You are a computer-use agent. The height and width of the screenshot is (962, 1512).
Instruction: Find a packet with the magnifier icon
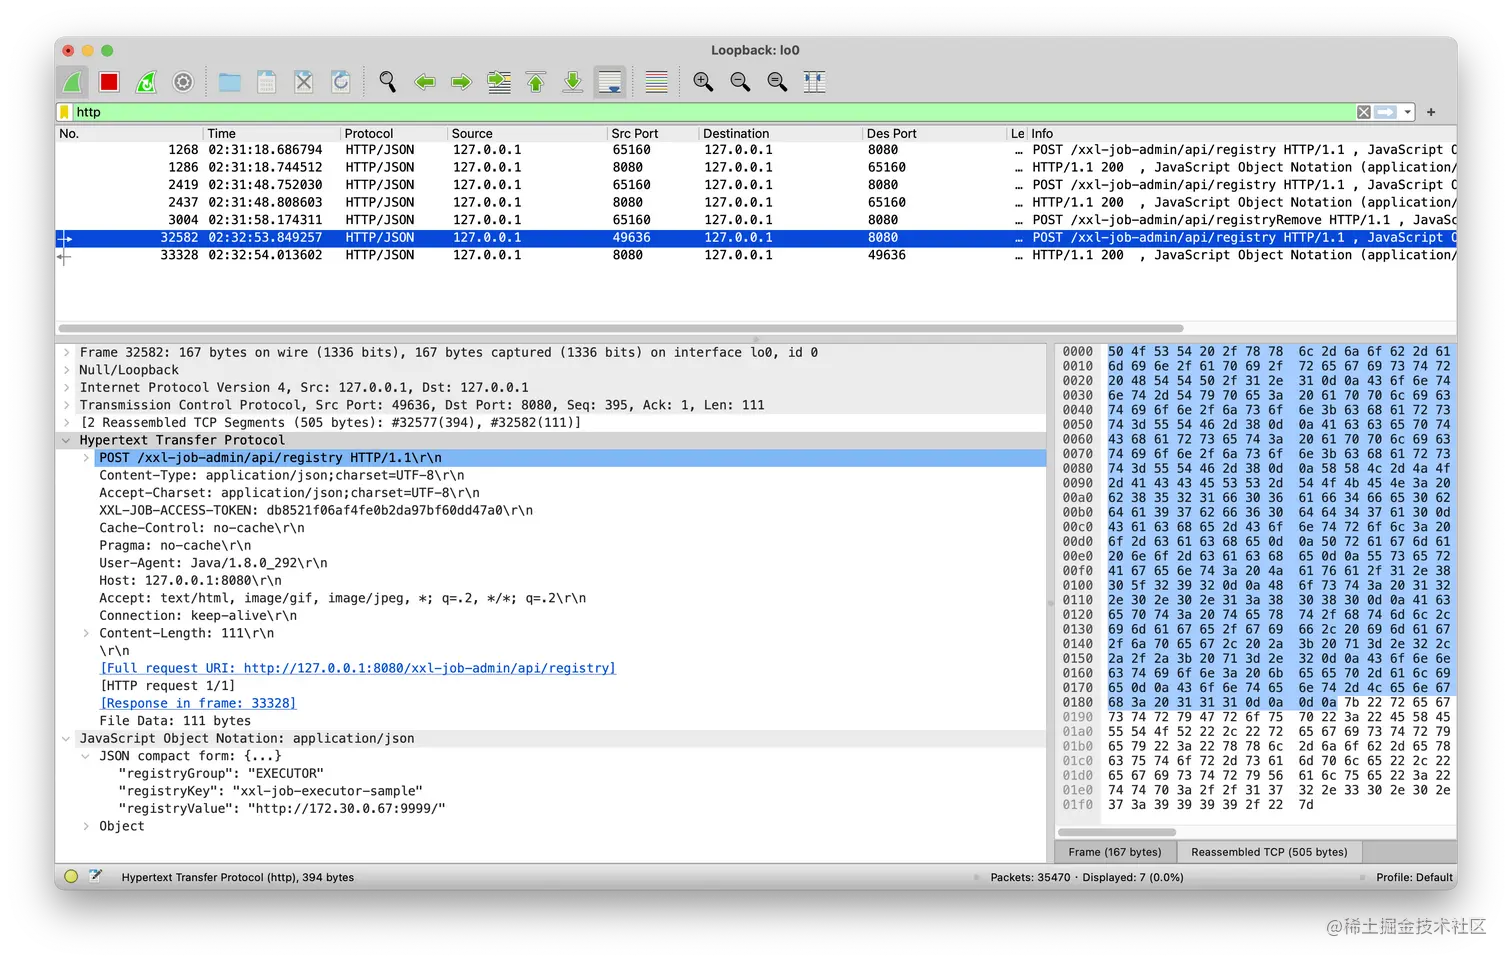click(388, 82)
